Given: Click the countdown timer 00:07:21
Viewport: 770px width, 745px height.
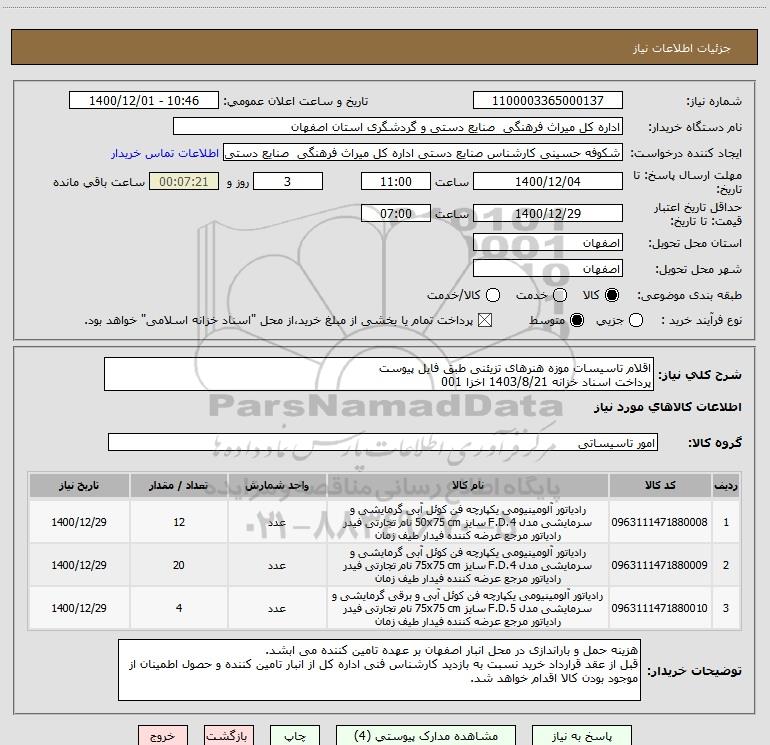Looking at the screenshot, I should coord(184,181).
